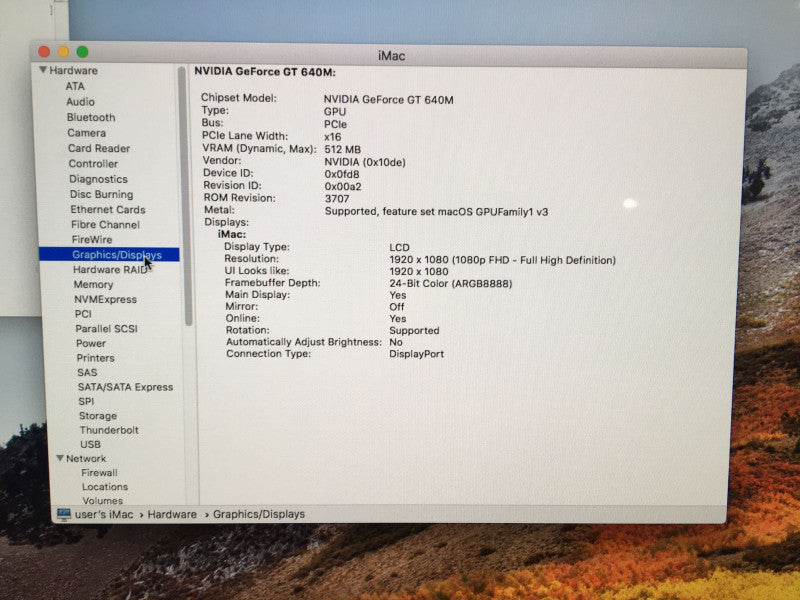Viewport: 800px width, 600px height.
Task: Click Graphics/Displays in the path bar
Action: click(x=259, y=514)
